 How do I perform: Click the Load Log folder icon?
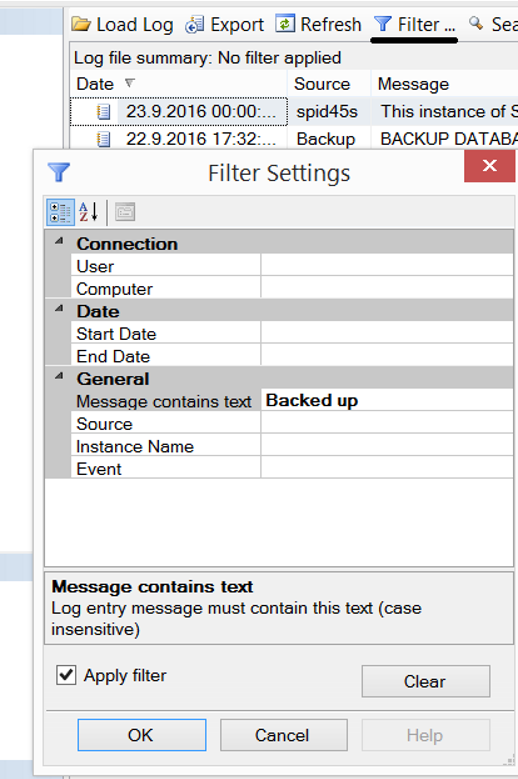click(x=81, y=24)
